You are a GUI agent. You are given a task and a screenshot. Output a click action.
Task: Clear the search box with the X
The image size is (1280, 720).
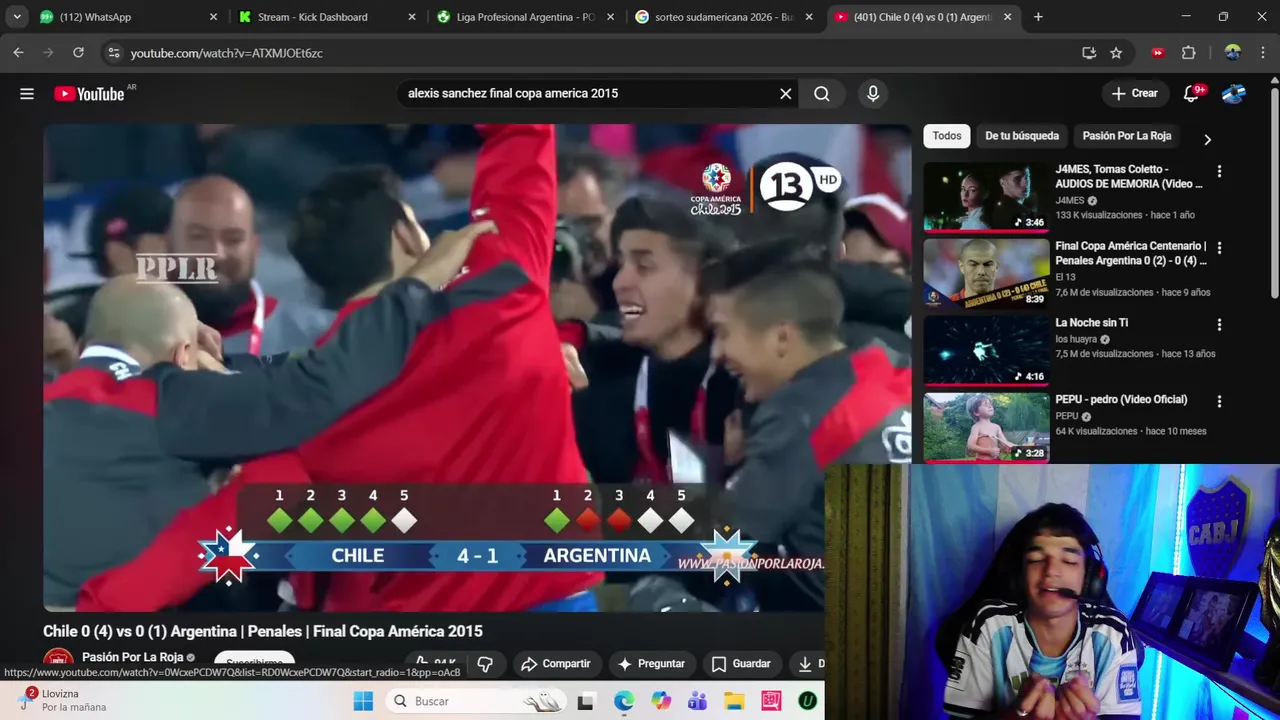786,93
